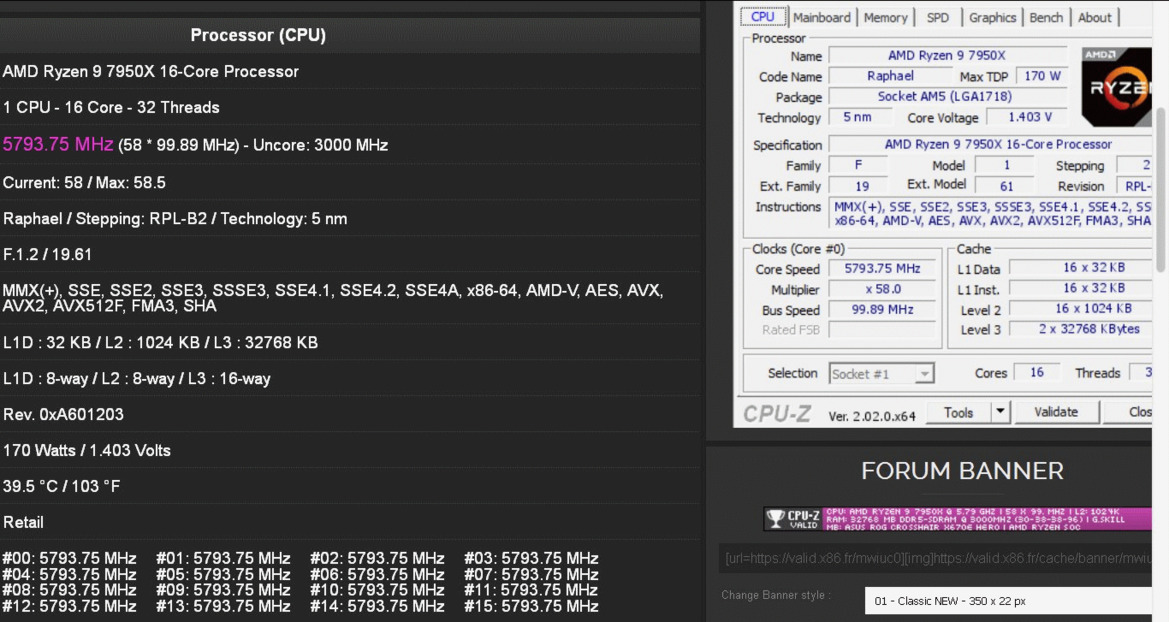Click the #03 core frequency entry
The width and height of the screenshot is (1169, 622).
(x=531, y=558)
